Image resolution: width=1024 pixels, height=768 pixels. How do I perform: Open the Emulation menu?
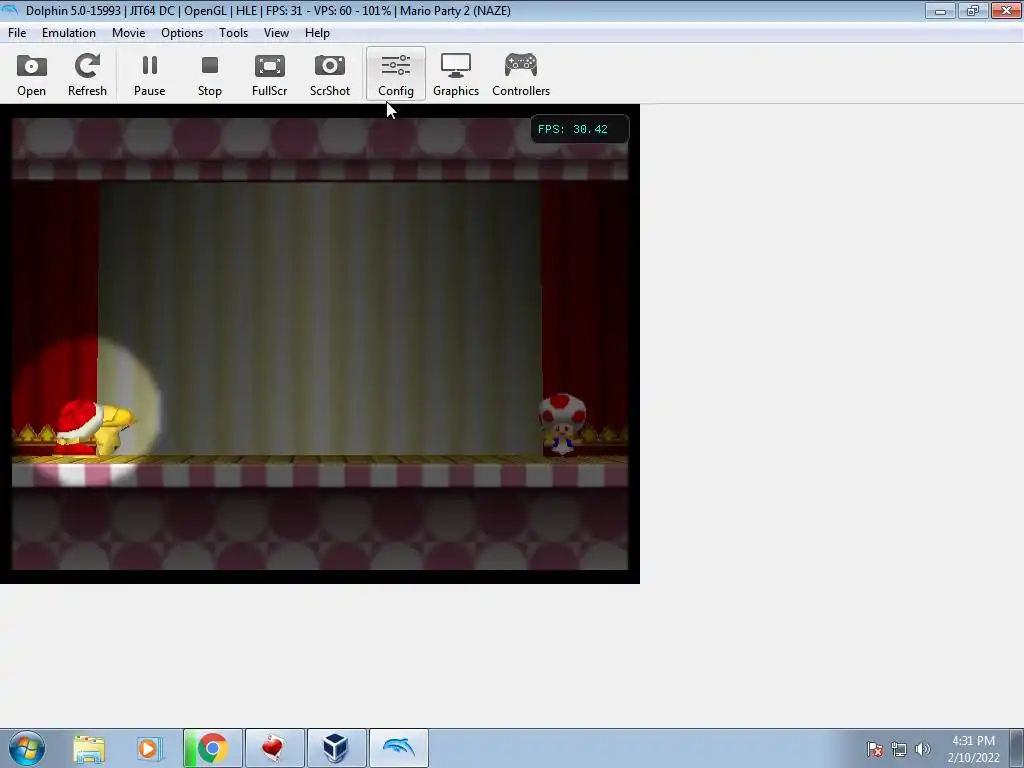pos(69,33)
